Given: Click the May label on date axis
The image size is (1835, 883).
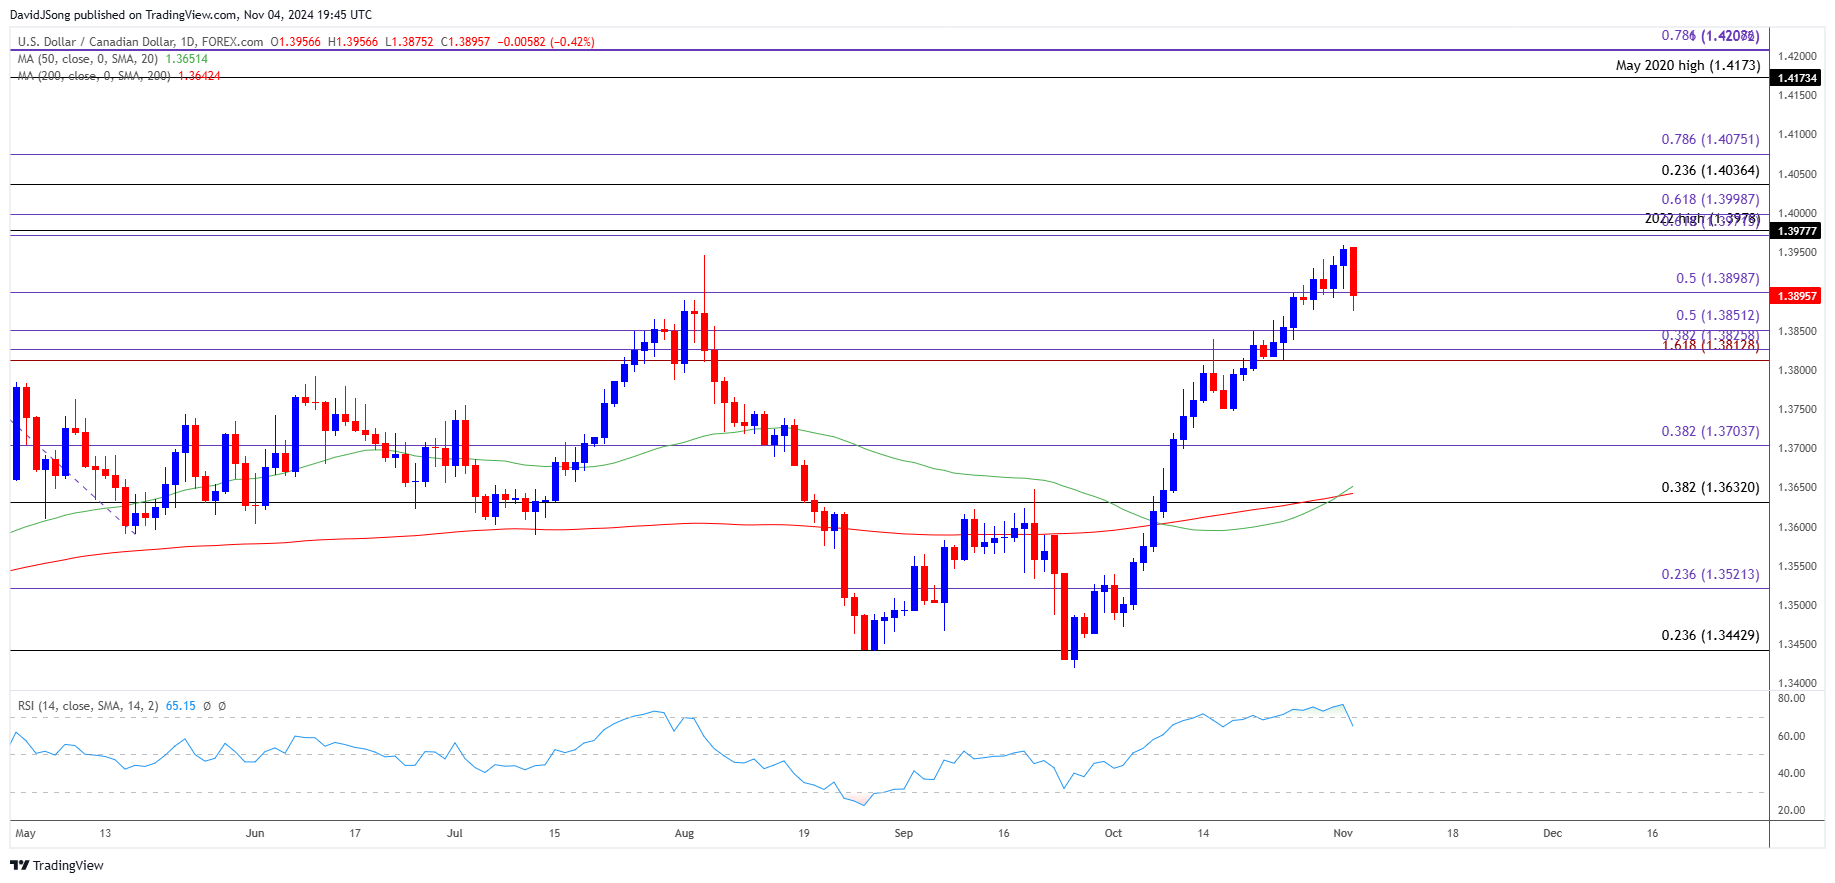Looking at the screenshot, I should [x=25, y=833].
